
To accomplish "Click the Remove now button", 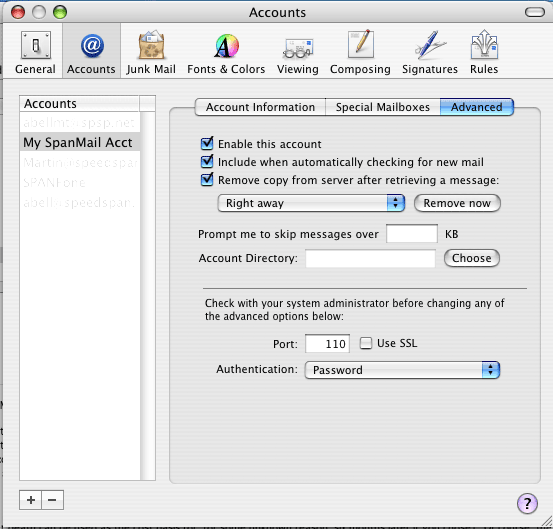I will click(457, 203).
